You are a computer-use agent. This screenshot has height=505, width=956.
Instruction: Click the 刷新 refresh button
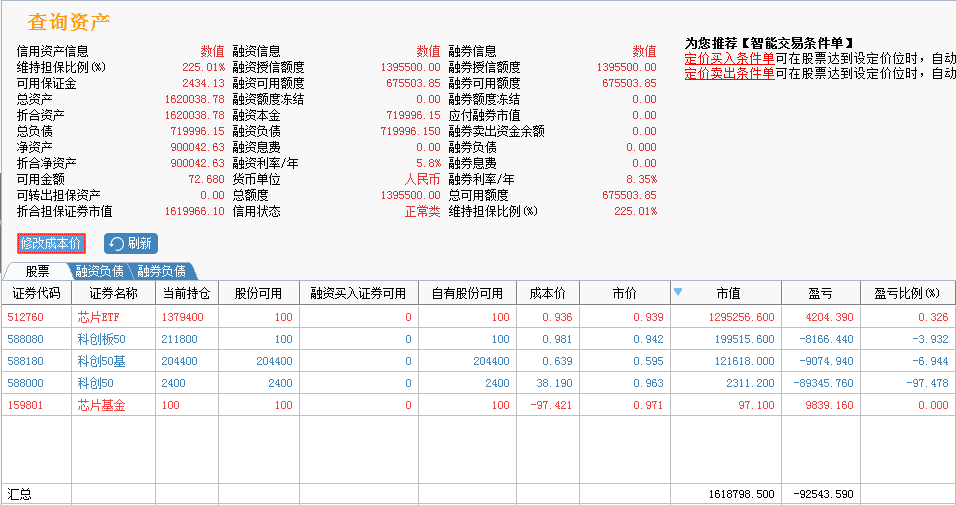pos(131,243)
